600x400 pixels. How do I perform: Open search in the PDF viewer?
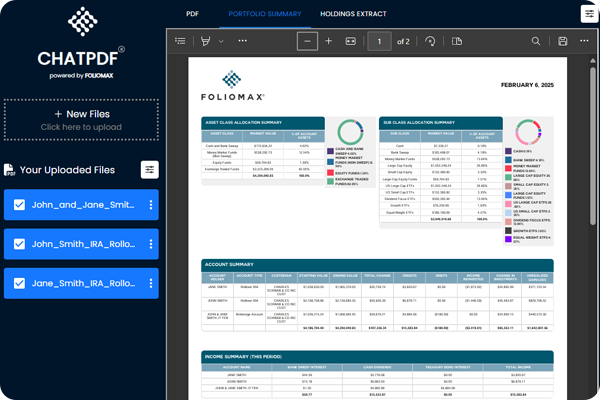[x=536, y=41]
